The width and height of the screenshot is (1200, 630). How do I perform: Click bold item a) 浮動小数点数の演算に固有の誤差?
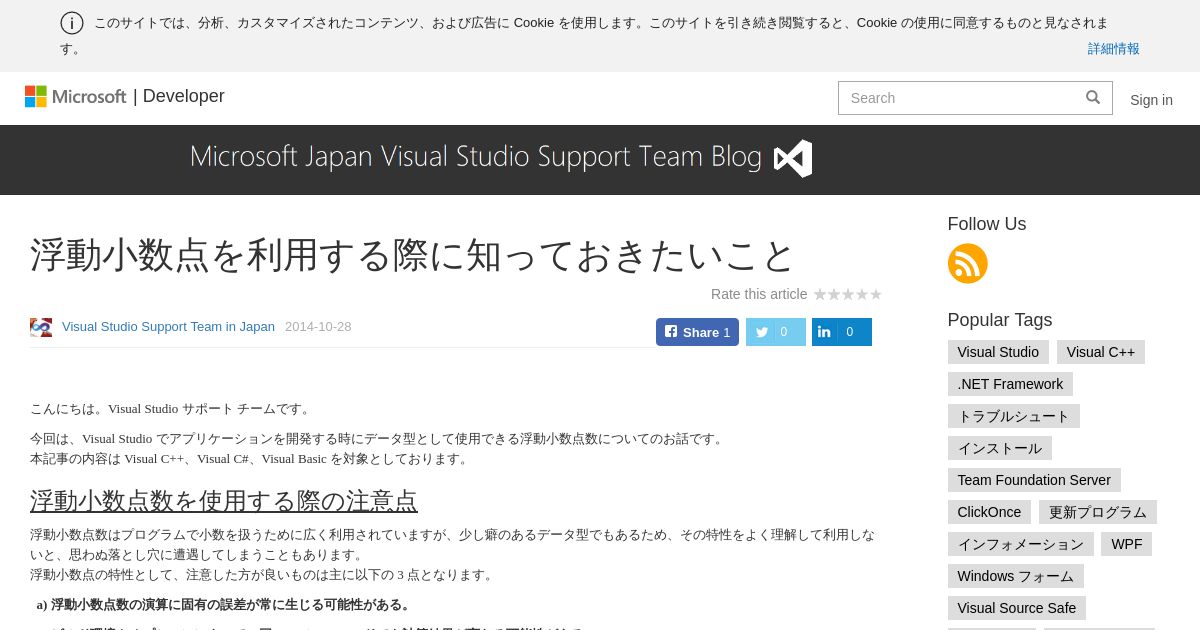tap(224, 605)
